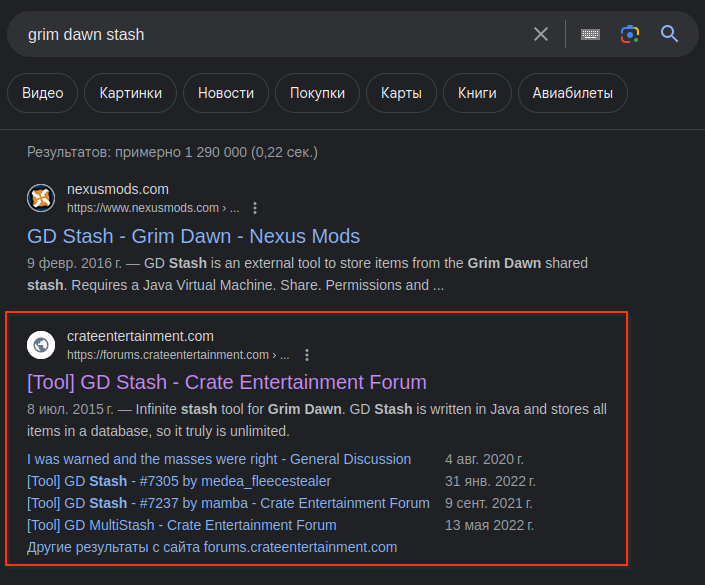The image size is (705, 585).
Task: Open [Tool] GD Stash - Crate Entertainment Forum
Action: [227, 382]
